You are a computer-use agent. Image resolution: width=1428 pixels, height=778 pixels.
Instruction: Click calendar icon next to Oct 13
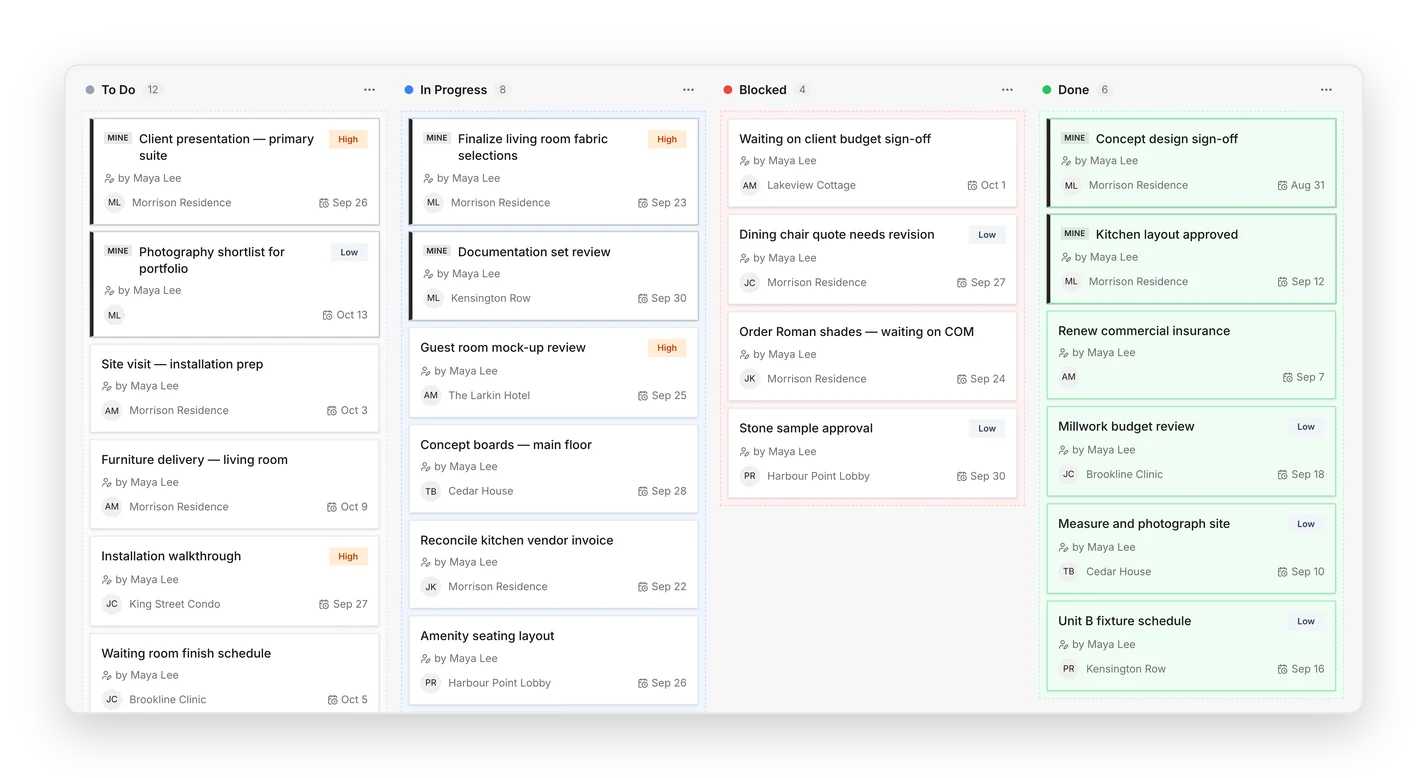point(327,315)
